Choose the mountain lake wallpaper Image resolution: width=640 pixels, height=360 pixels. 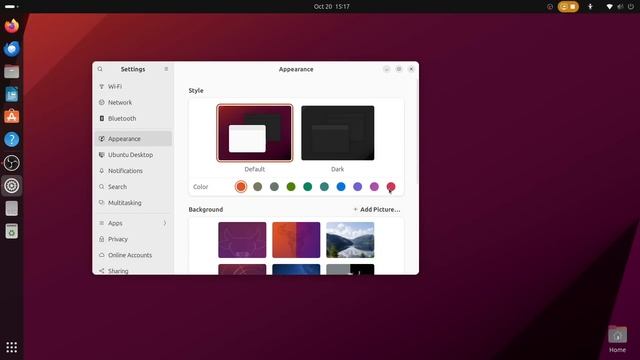pos(350,240)
